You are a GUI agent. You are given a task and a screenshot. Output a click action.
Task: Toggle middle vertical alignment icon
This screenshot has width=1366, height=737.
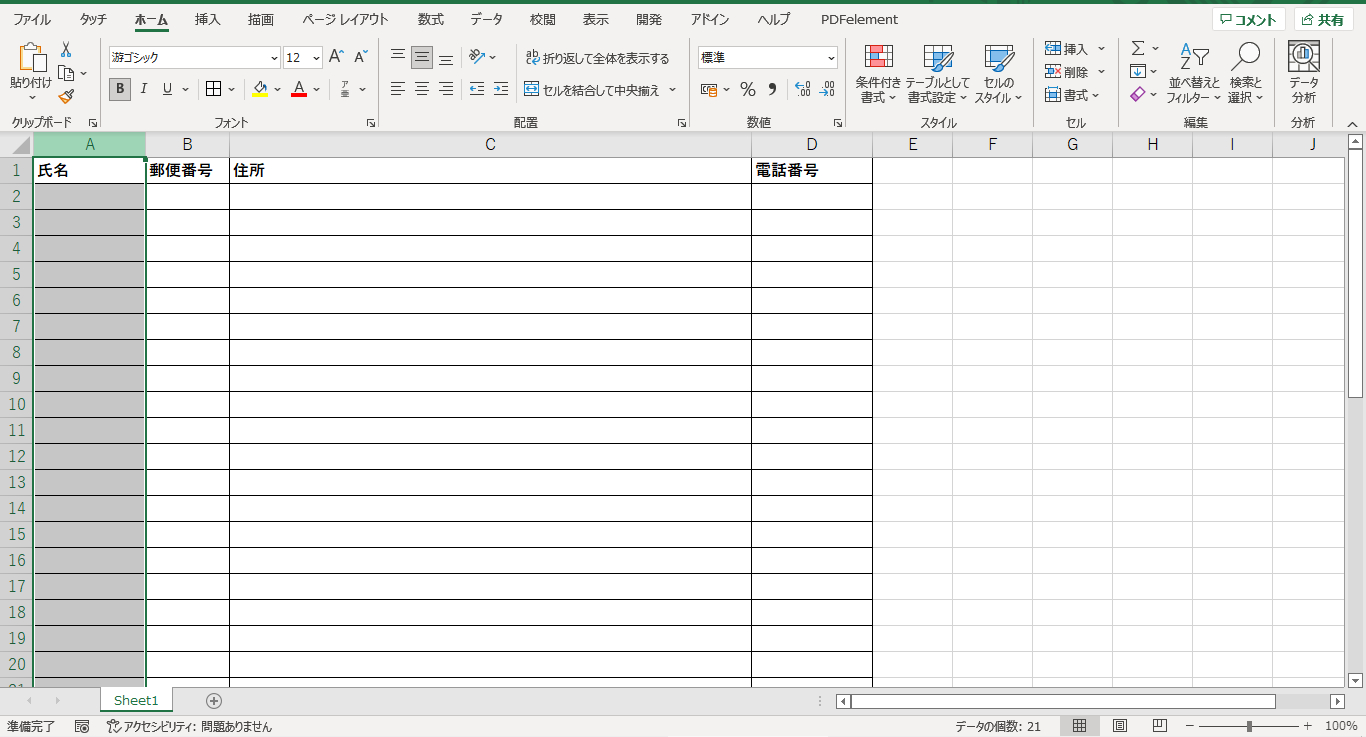pos(422,57)
